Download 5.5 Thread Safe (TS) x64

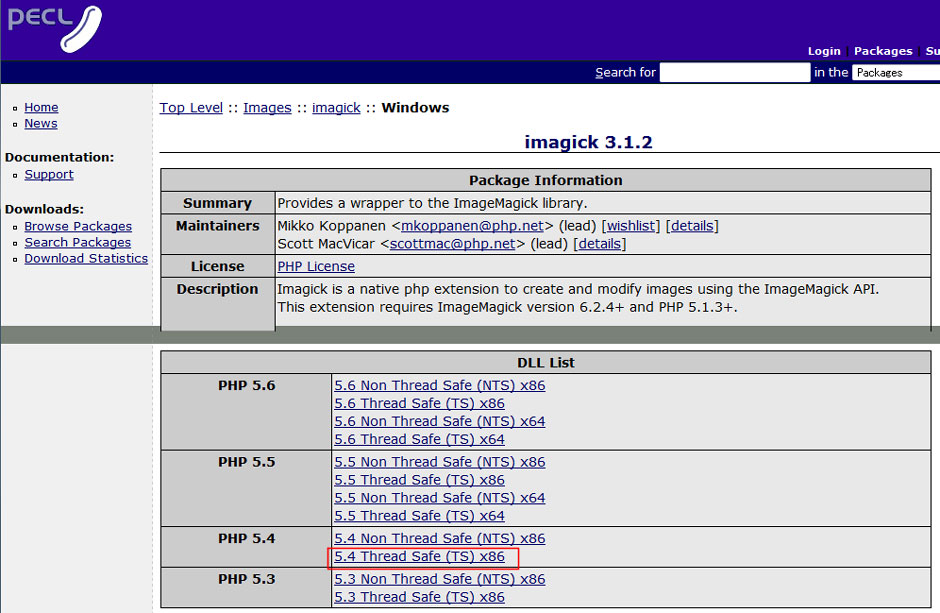420,516
